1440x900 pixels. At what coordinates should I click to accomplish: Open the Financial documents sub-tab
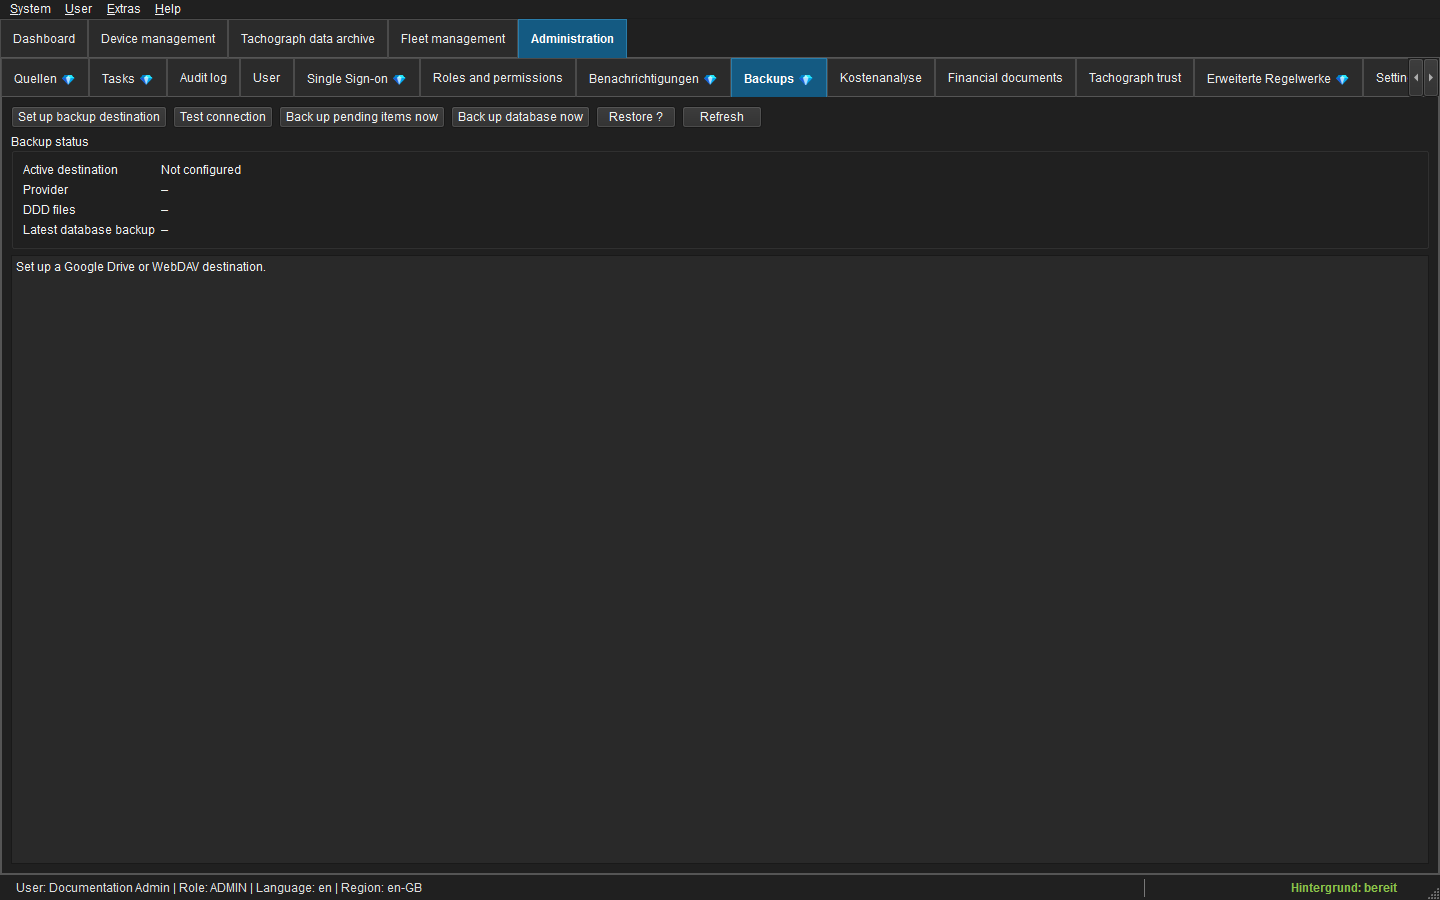pos(1005,78)
